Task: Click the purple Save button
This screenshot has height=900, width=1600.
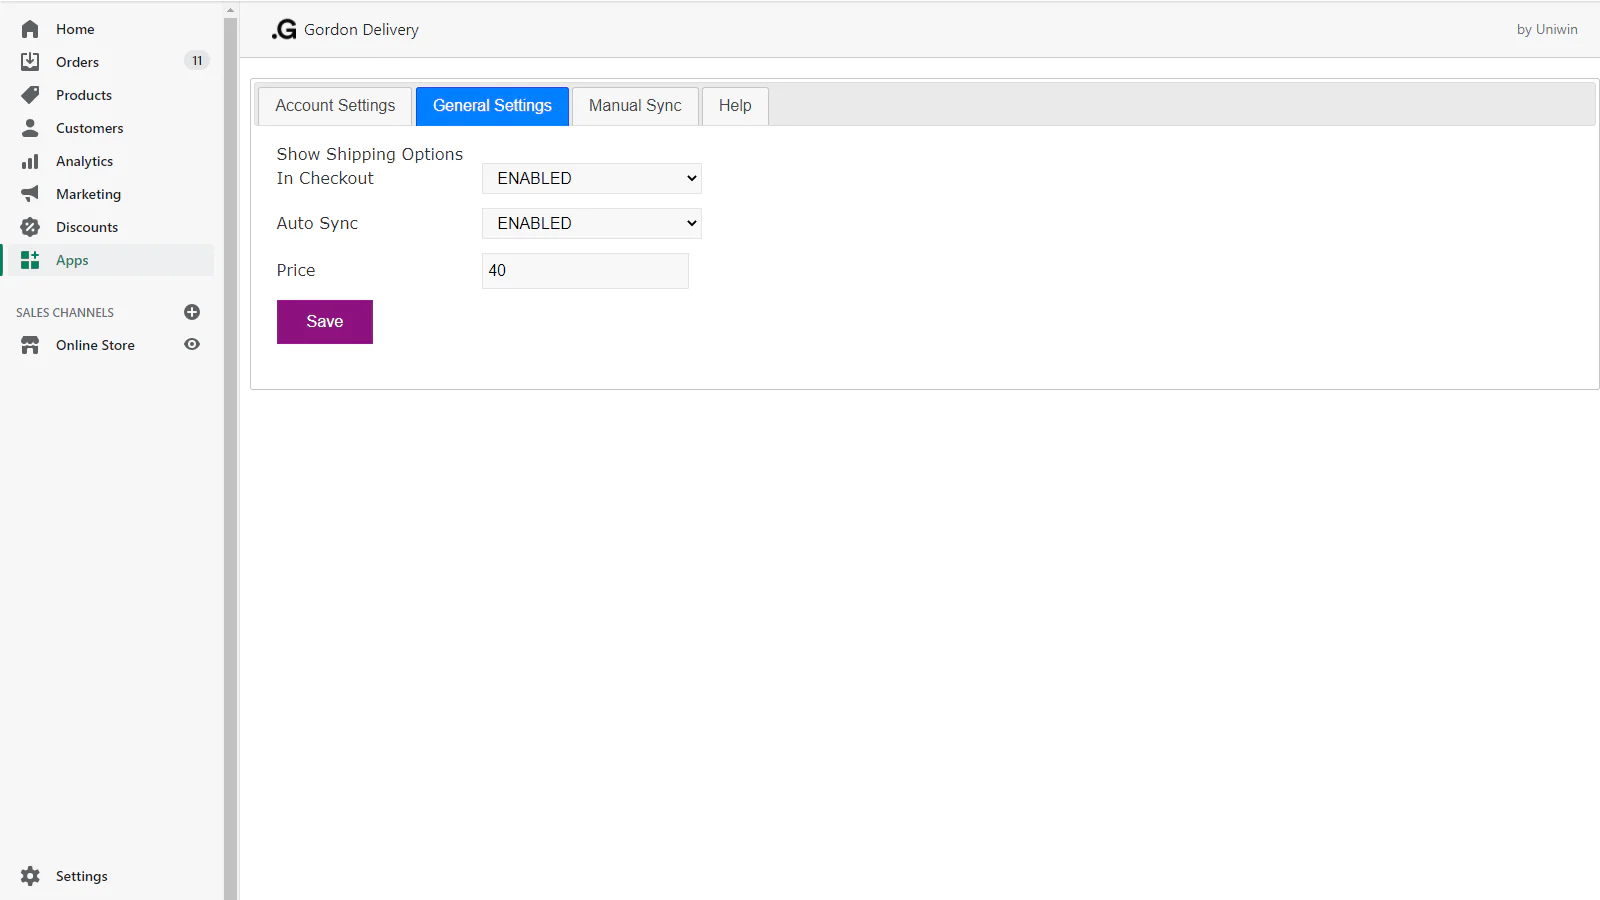Action: pos(325,322)
